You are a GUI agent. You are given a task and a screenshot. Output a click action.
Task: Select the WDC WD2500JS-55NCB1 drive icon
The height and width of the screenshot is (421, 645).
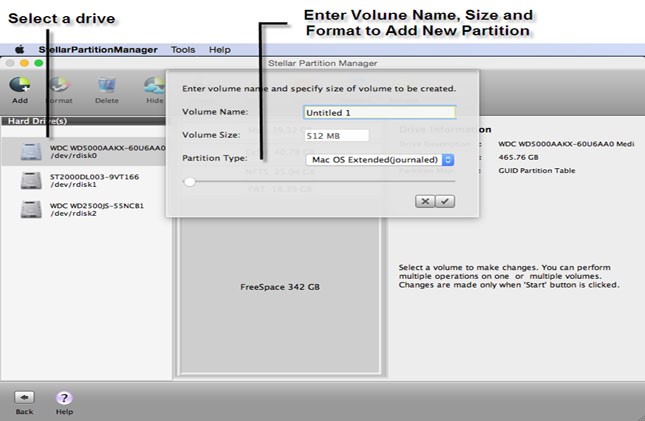(x=31, y=209)
